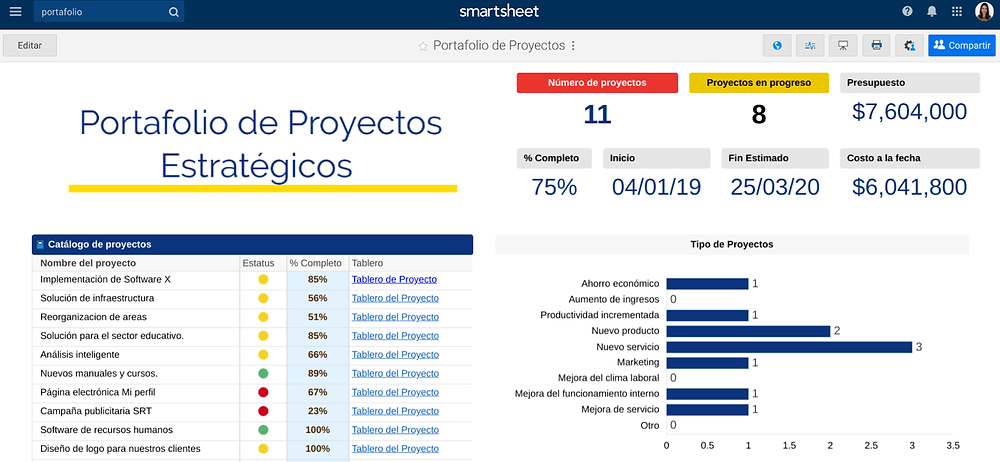
Task: Open the user profile avatar
Action: [984, 11]
